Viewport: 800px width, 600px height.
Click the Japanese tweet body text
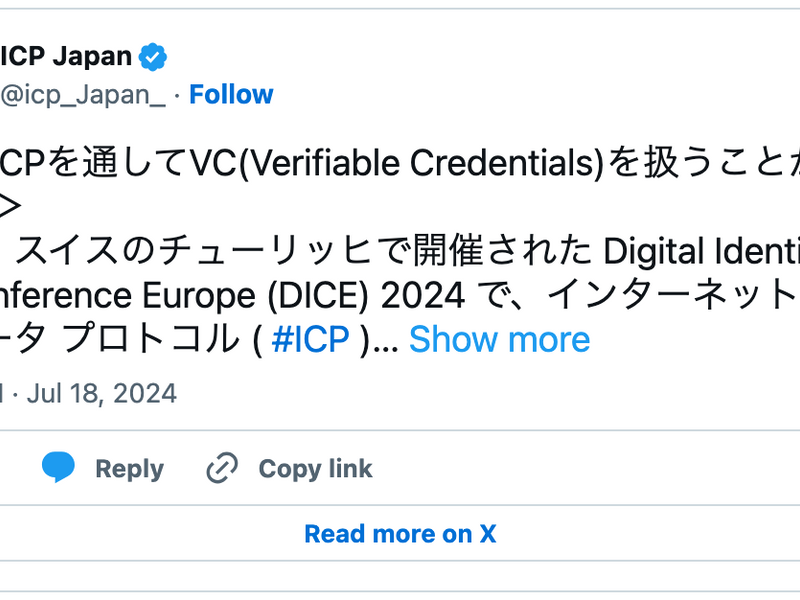300,250
